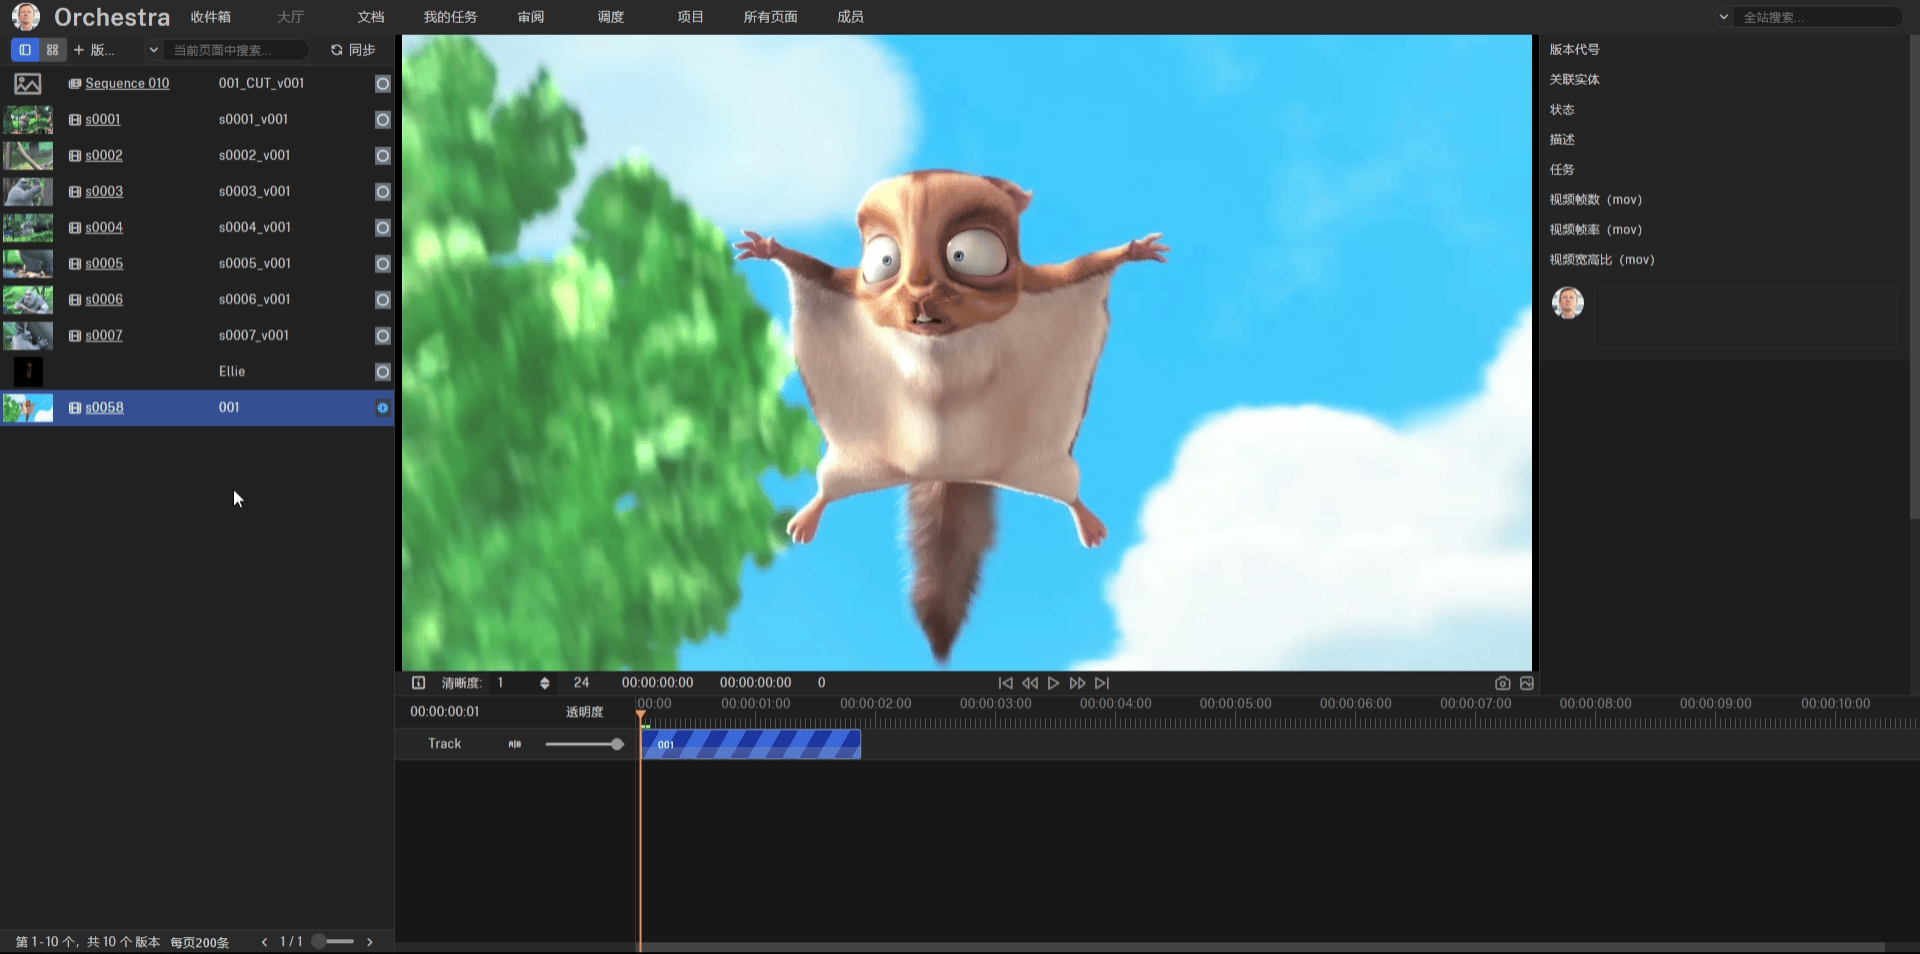Screen dimensions: 1920x954
Task: Open the 收件箱 inbox menu
Action: [x=211, y=17]
